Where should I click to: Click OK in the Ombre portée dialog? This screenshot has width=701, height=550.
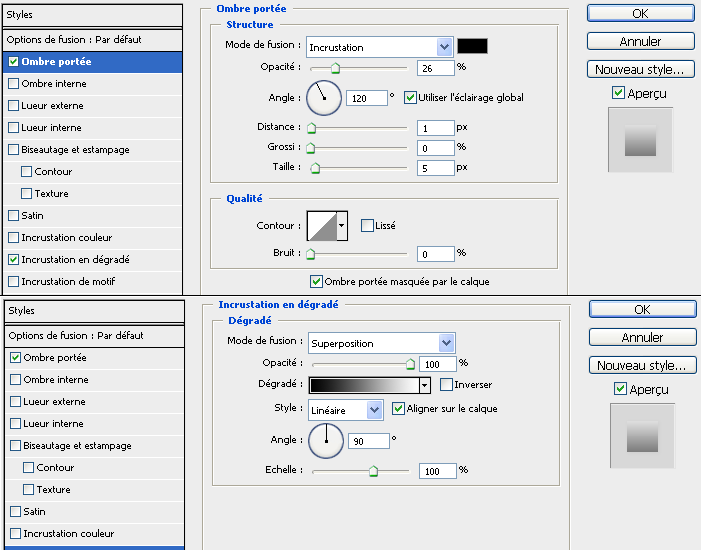pos(640,13)
